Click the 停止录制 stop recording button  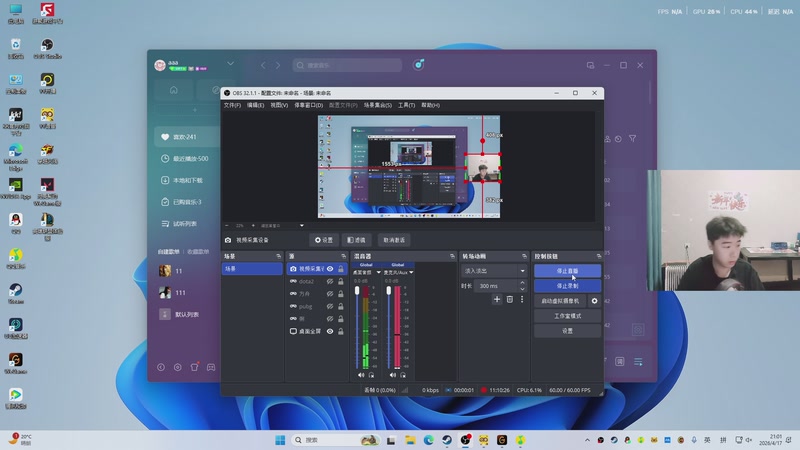click(567, 285)
